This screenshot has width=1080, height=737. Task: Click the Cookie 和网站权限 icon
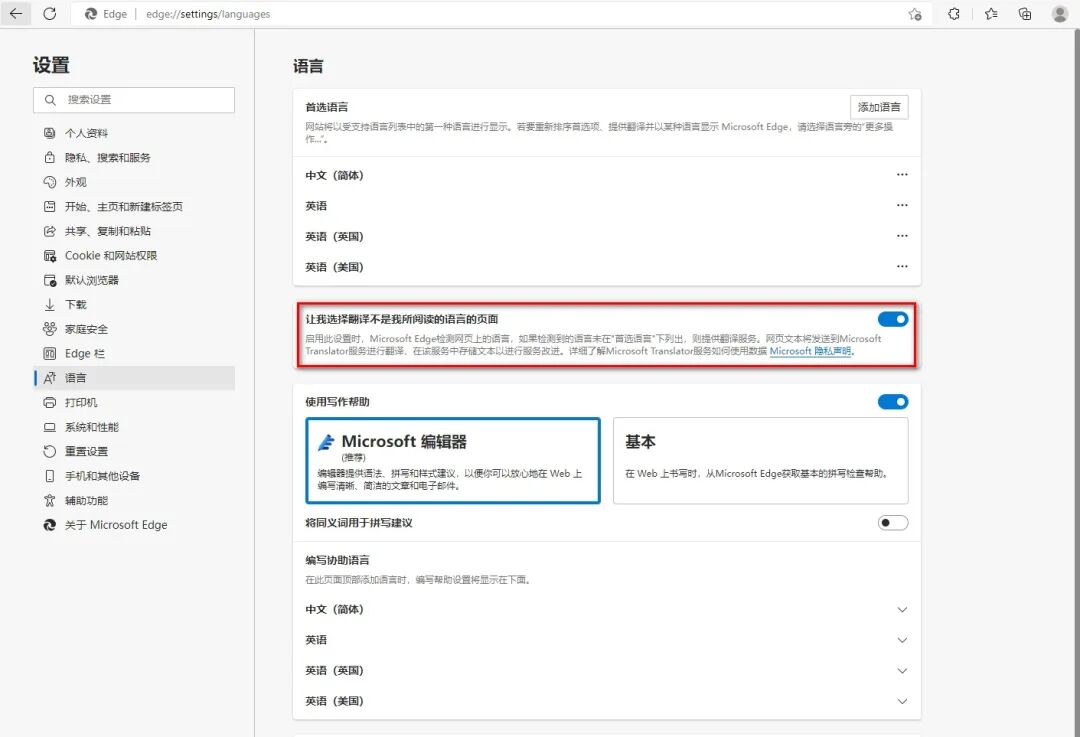(50, 256)
